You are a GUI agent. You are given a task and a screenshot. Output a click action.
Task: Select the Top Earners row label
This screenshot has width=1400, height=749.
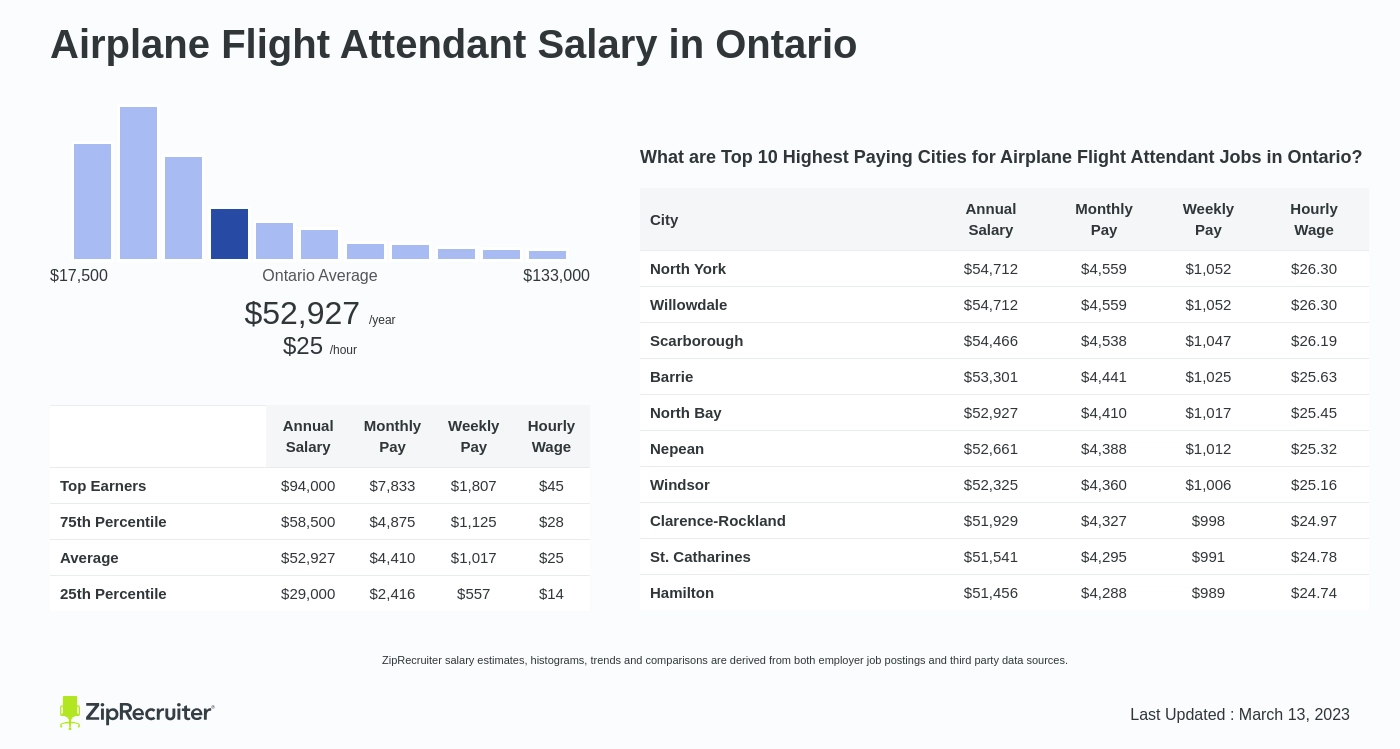(x=103, y=485)
